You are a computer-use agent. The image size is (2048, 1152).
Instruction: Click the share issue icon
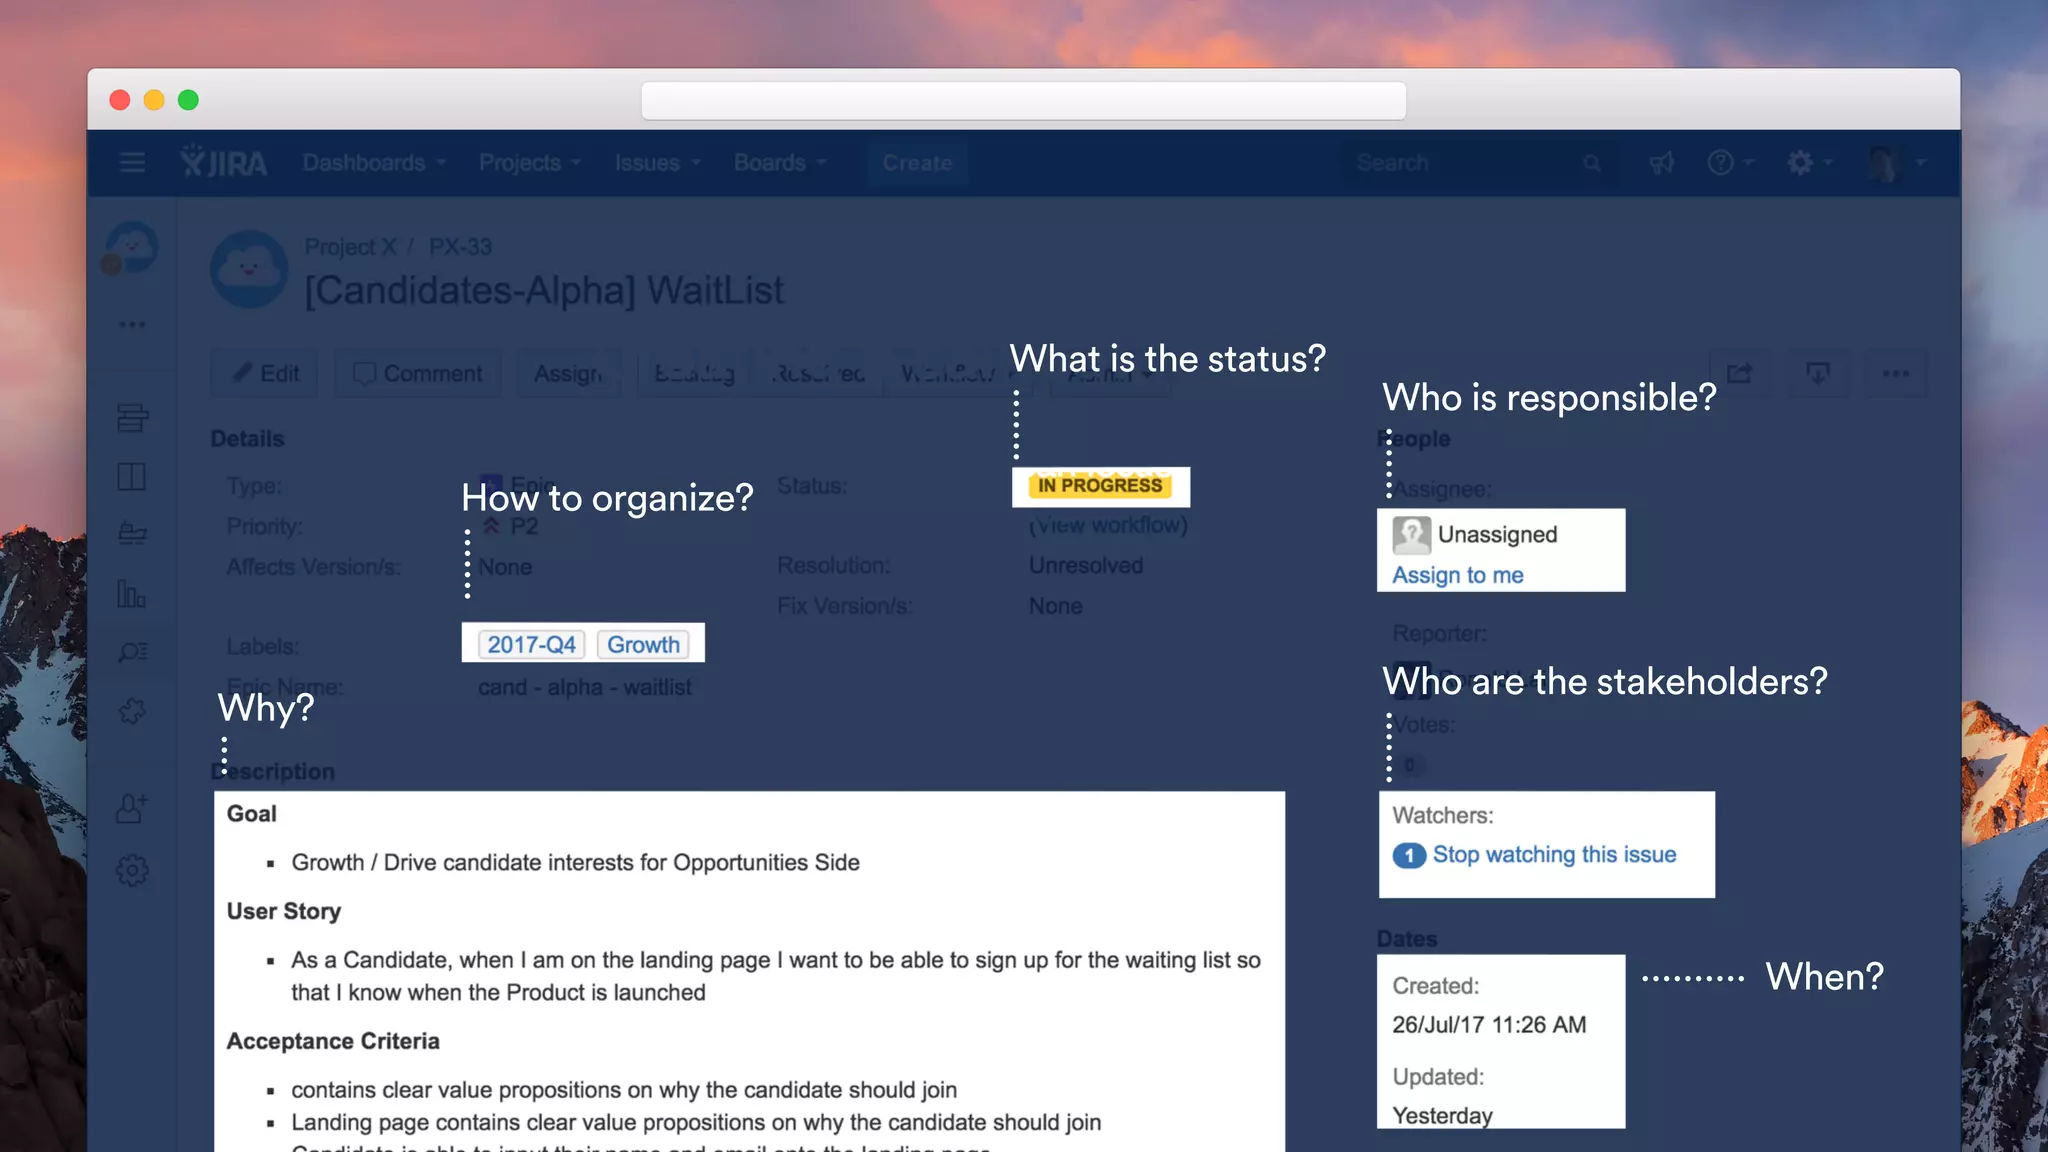(1739, 374)
